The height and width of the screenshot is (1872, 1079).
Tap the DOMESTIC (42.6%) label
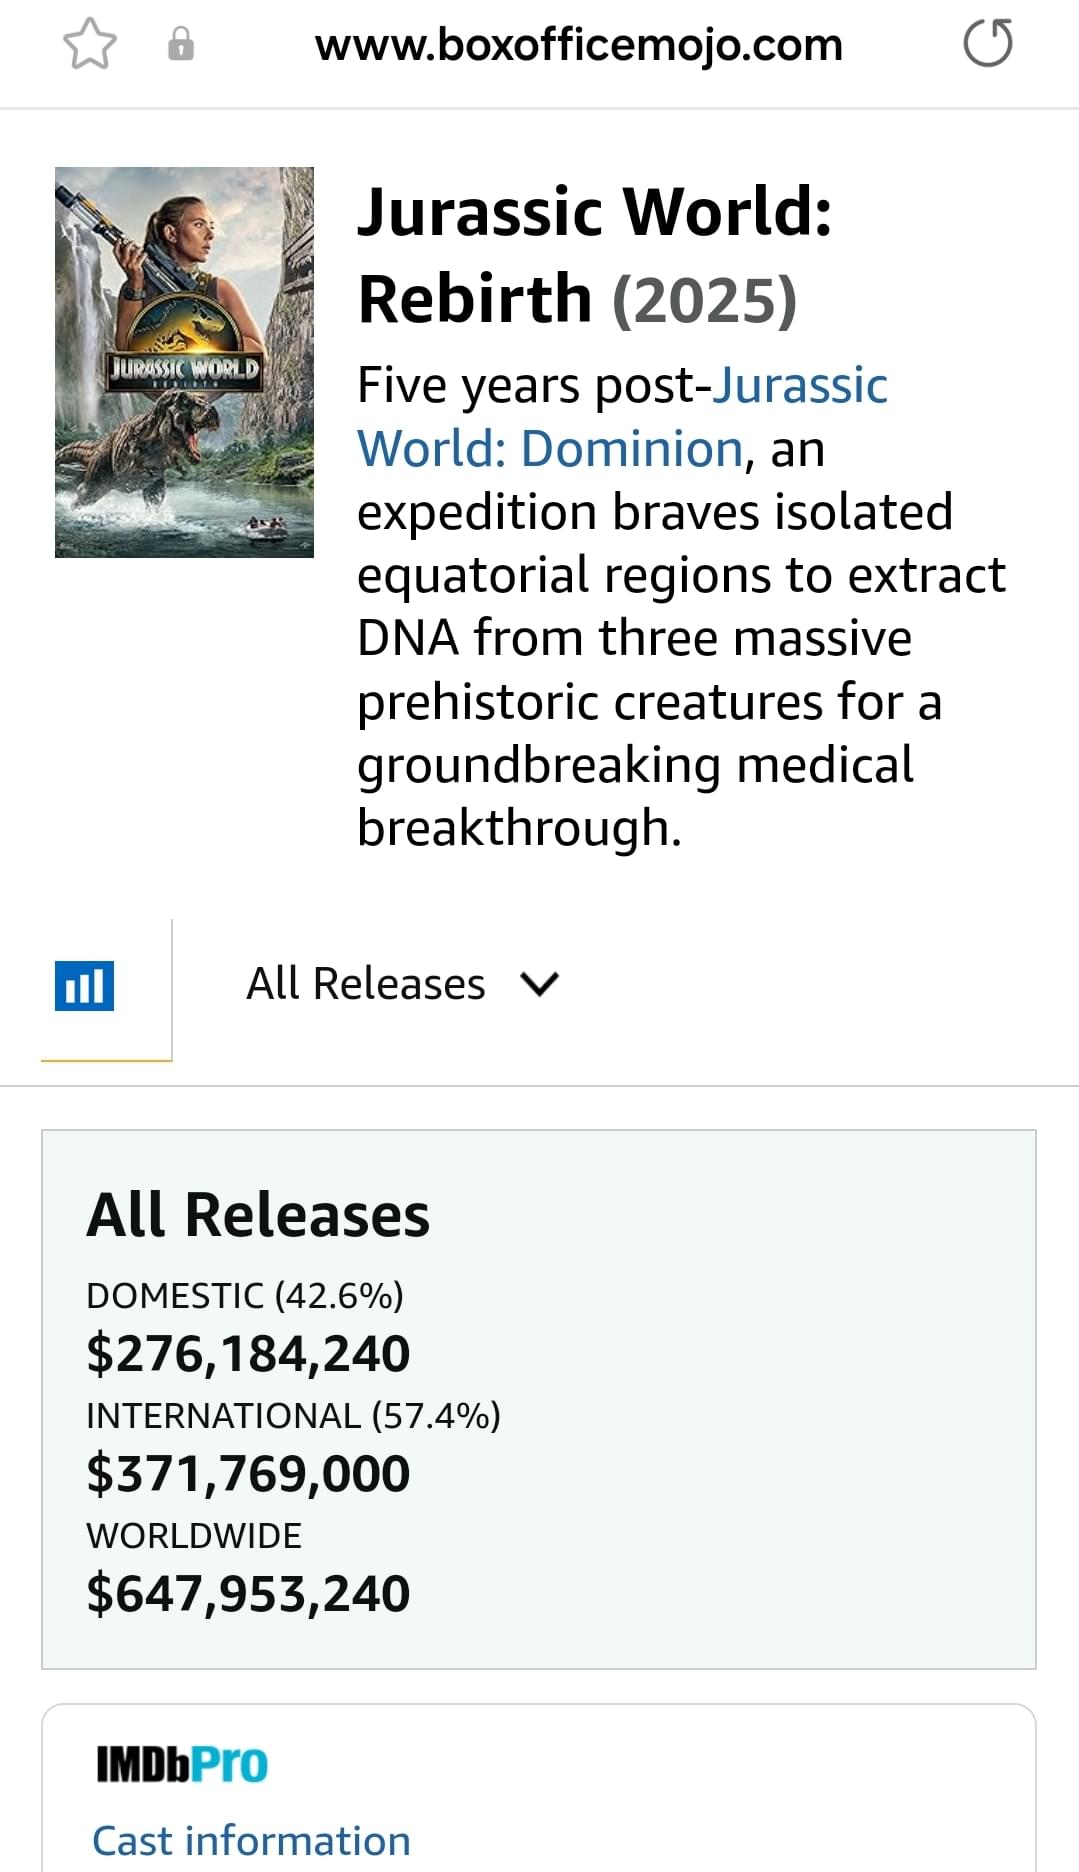(x=245, y=1296)
